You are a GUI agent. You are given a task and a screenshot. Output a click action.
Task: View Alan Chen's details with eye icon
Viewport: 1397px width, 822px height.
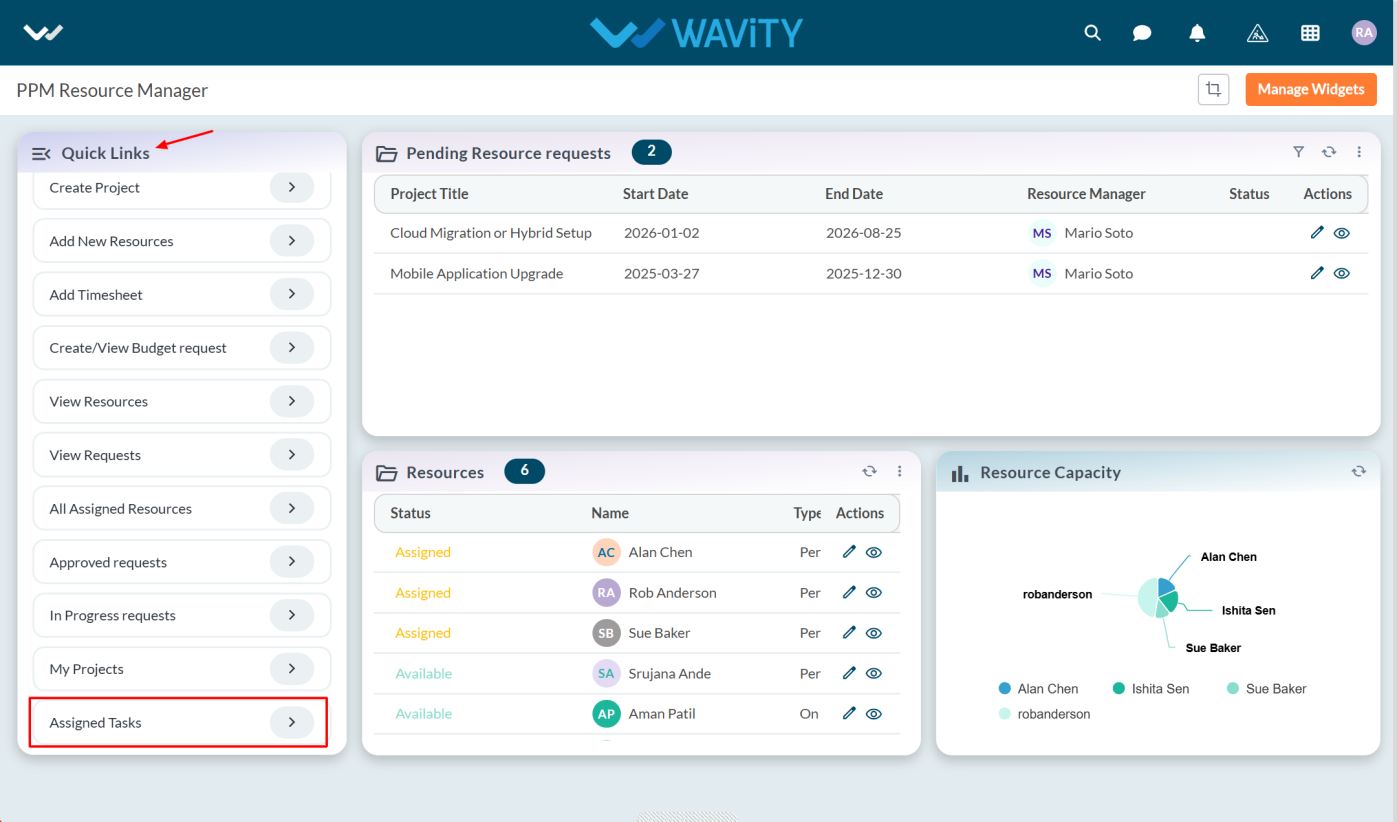874,552
